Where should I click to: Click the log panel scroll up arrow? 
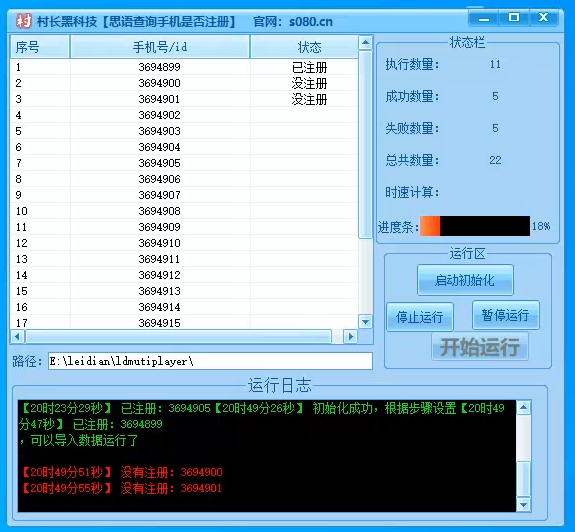tap(523, 407)
